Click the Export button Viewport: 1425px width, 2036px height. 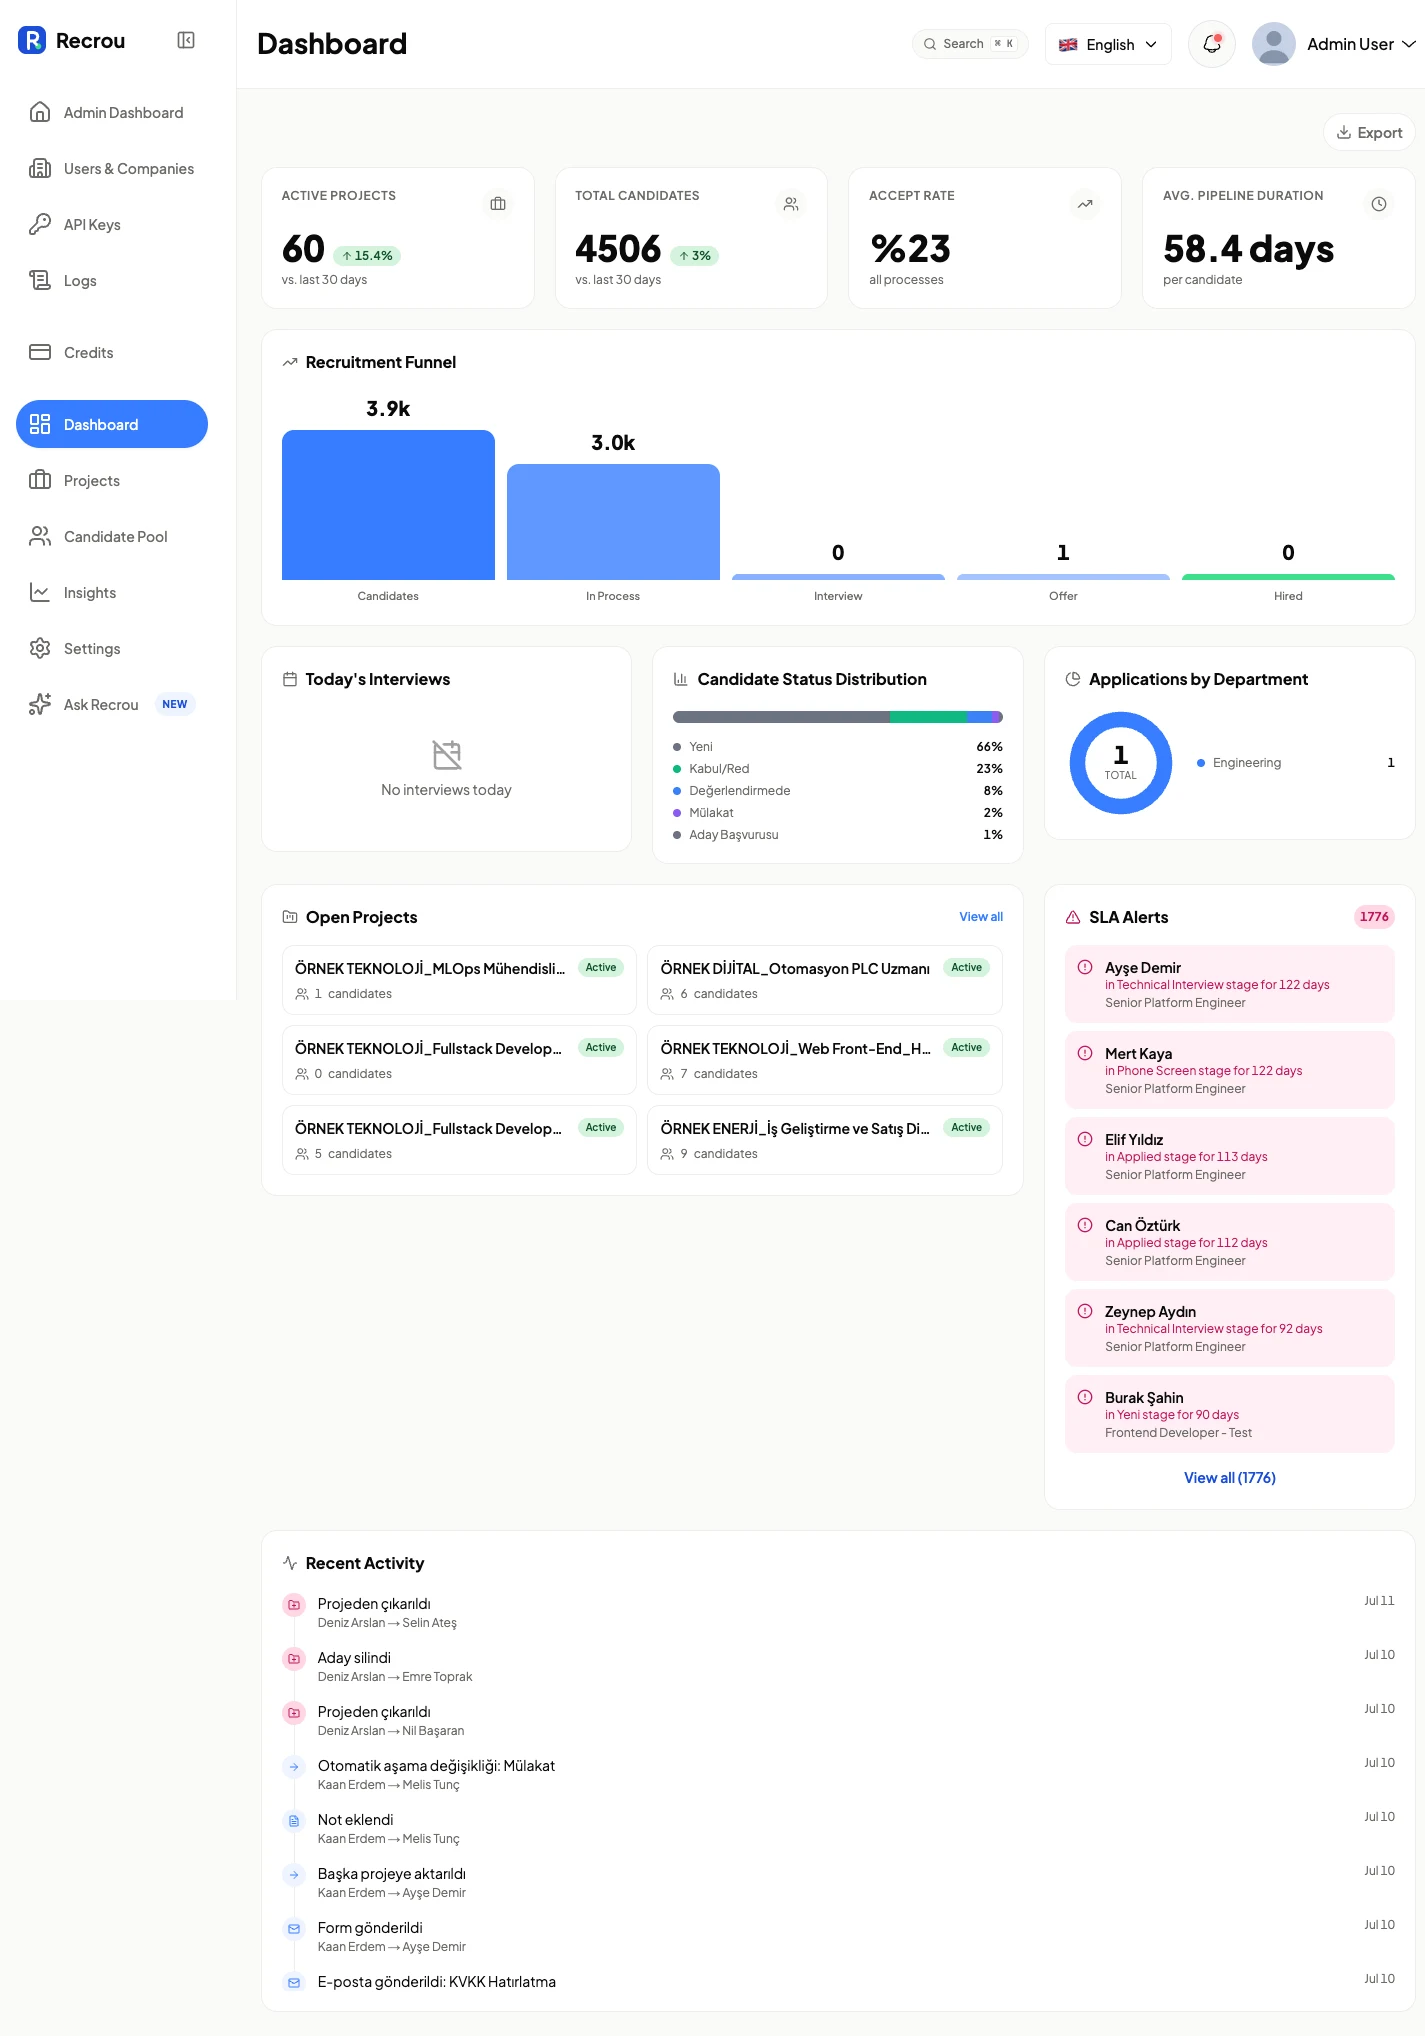coord(1369,132)
